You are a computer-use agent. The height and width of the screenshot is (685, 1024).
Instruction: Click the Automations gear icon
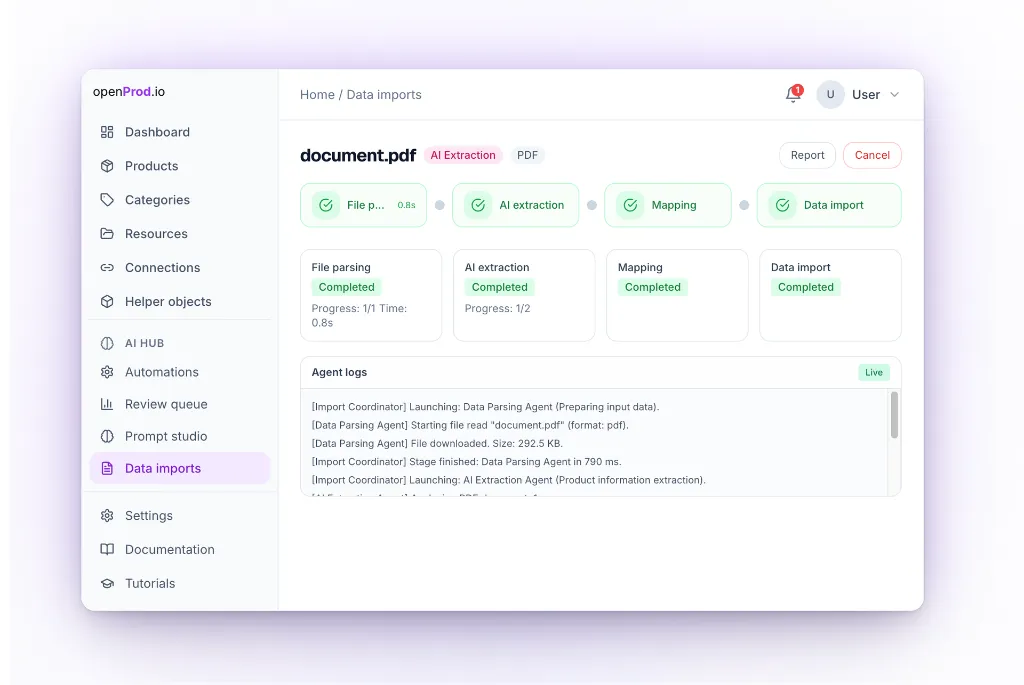[x=107, y=372]
